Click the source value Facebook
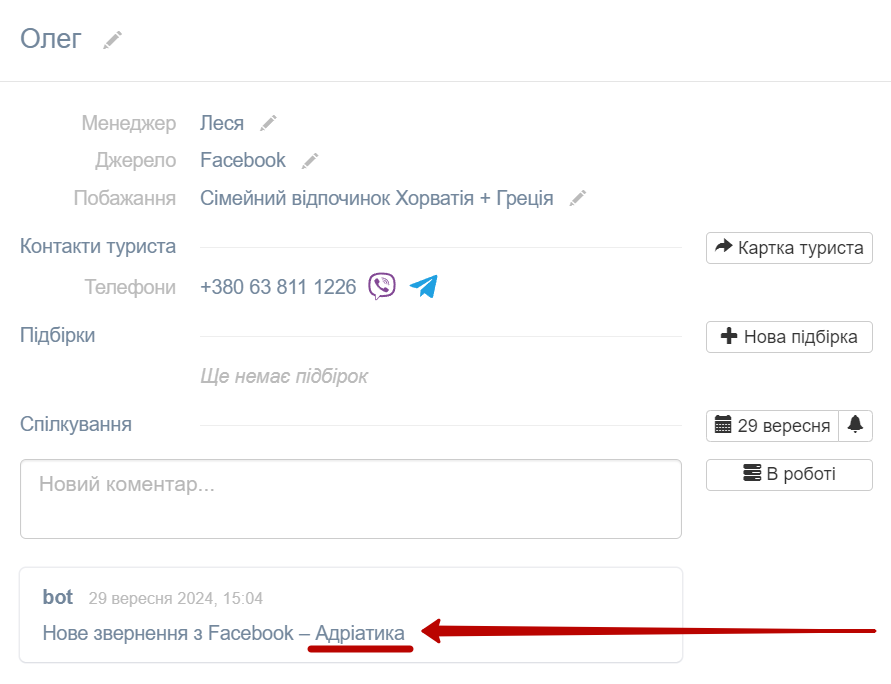This screenshot has height=684, width=891. (x=243, y=161)
